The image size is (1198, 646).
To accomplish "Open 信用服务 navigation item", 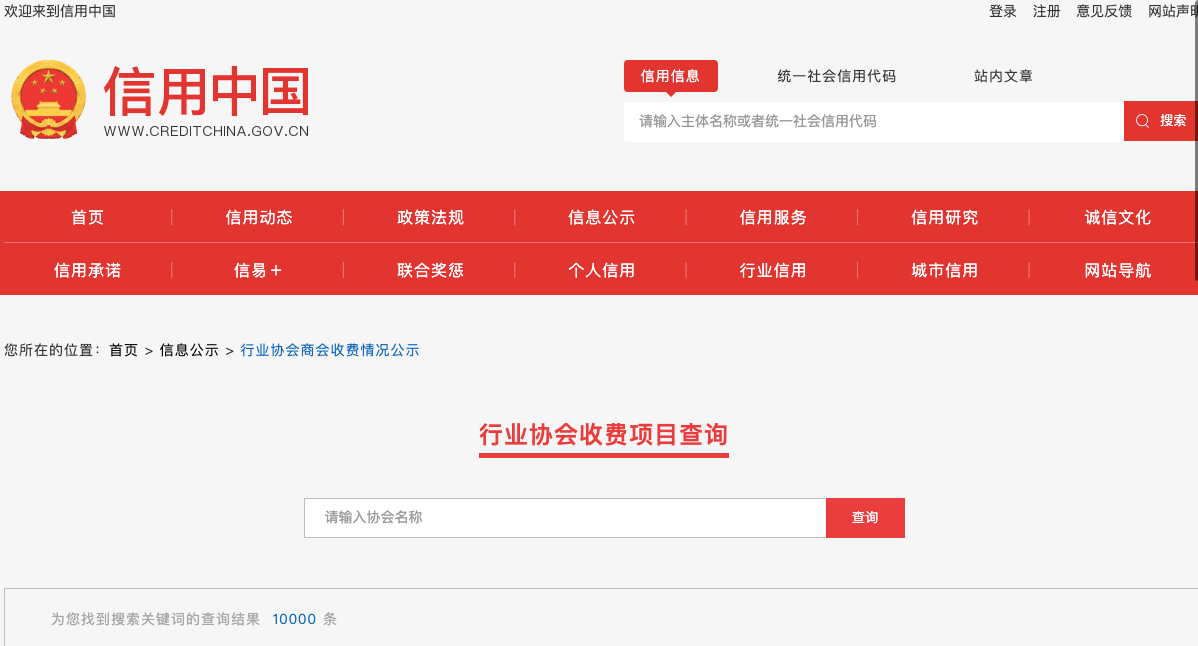I will point(772,218).
